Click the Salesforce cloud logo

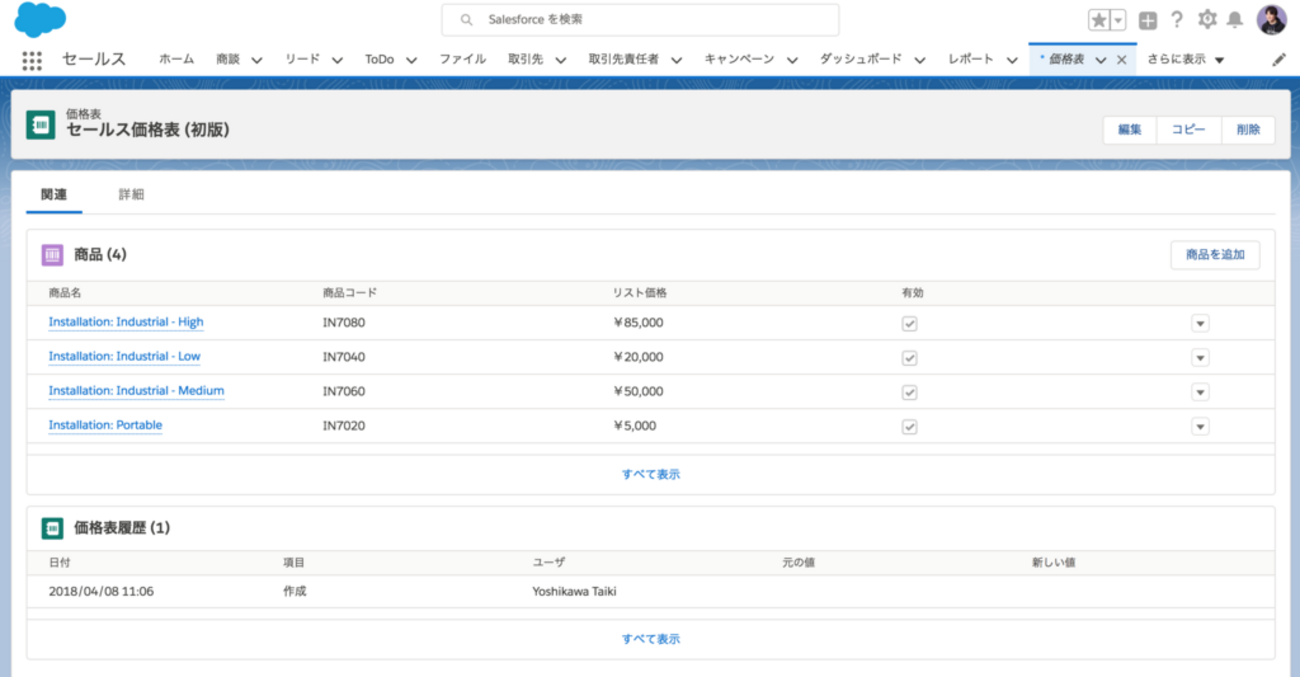(x=40, y=20)
